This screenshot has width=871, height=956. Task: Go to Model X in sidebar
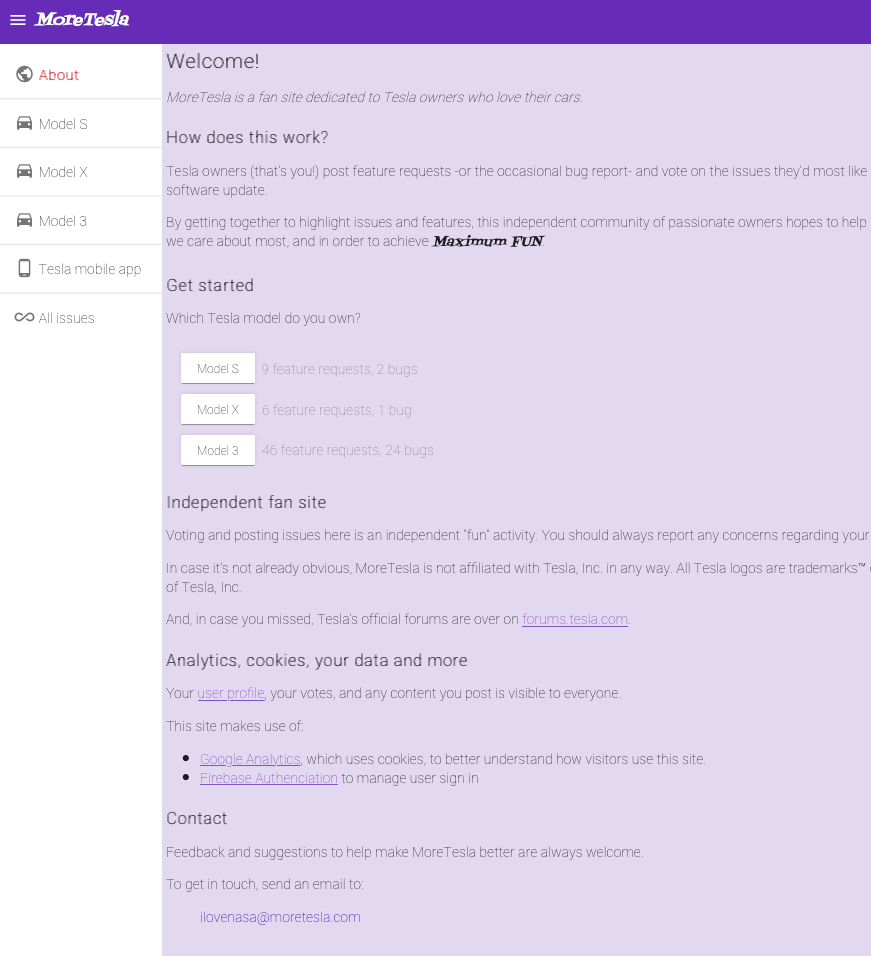pos(81,172)
